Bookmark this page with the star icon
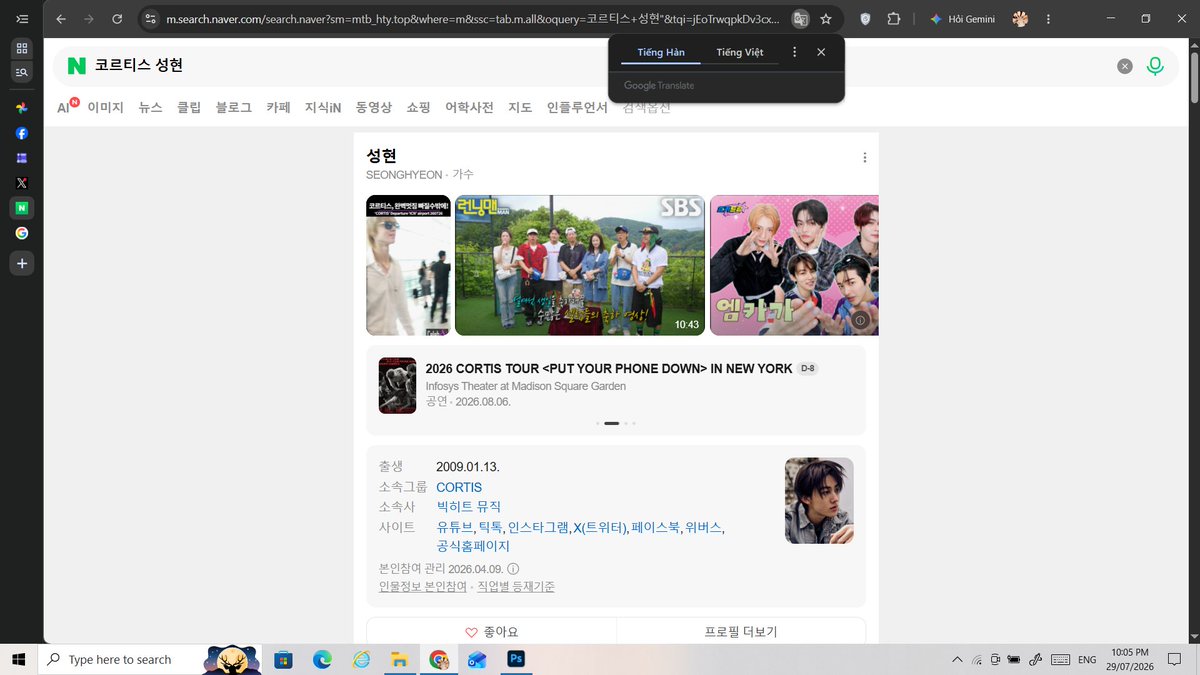 826,19
